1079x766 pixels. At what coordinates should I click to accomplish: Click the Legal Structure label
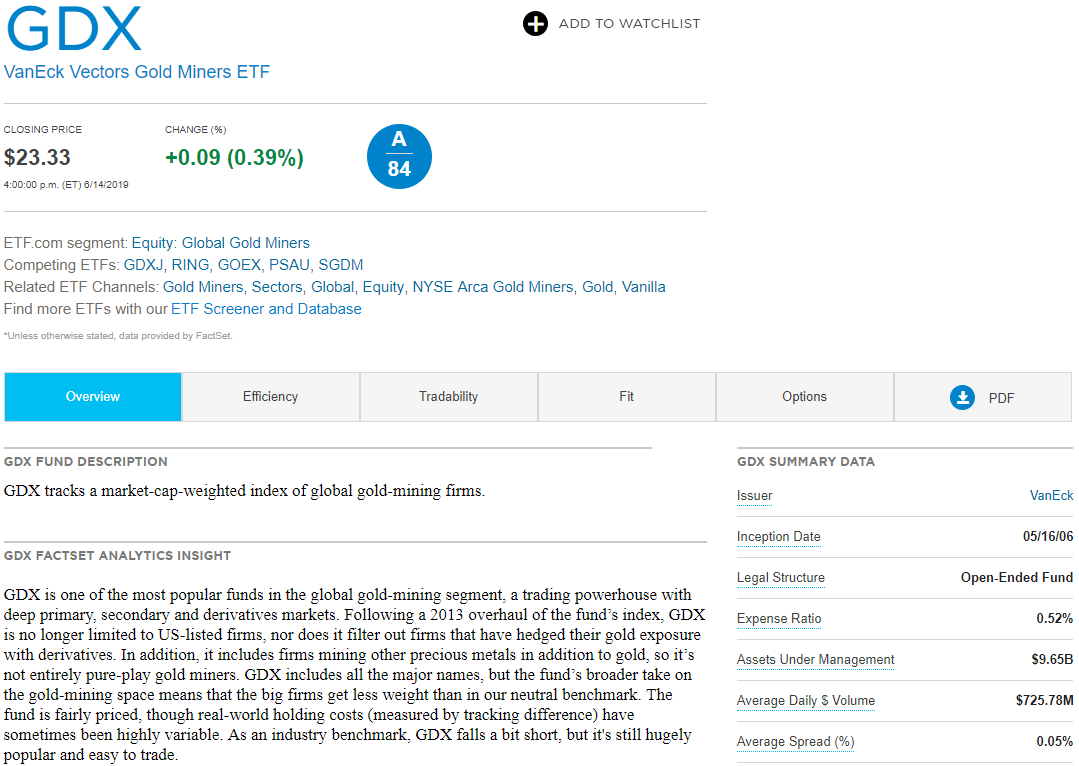(780, 577)
